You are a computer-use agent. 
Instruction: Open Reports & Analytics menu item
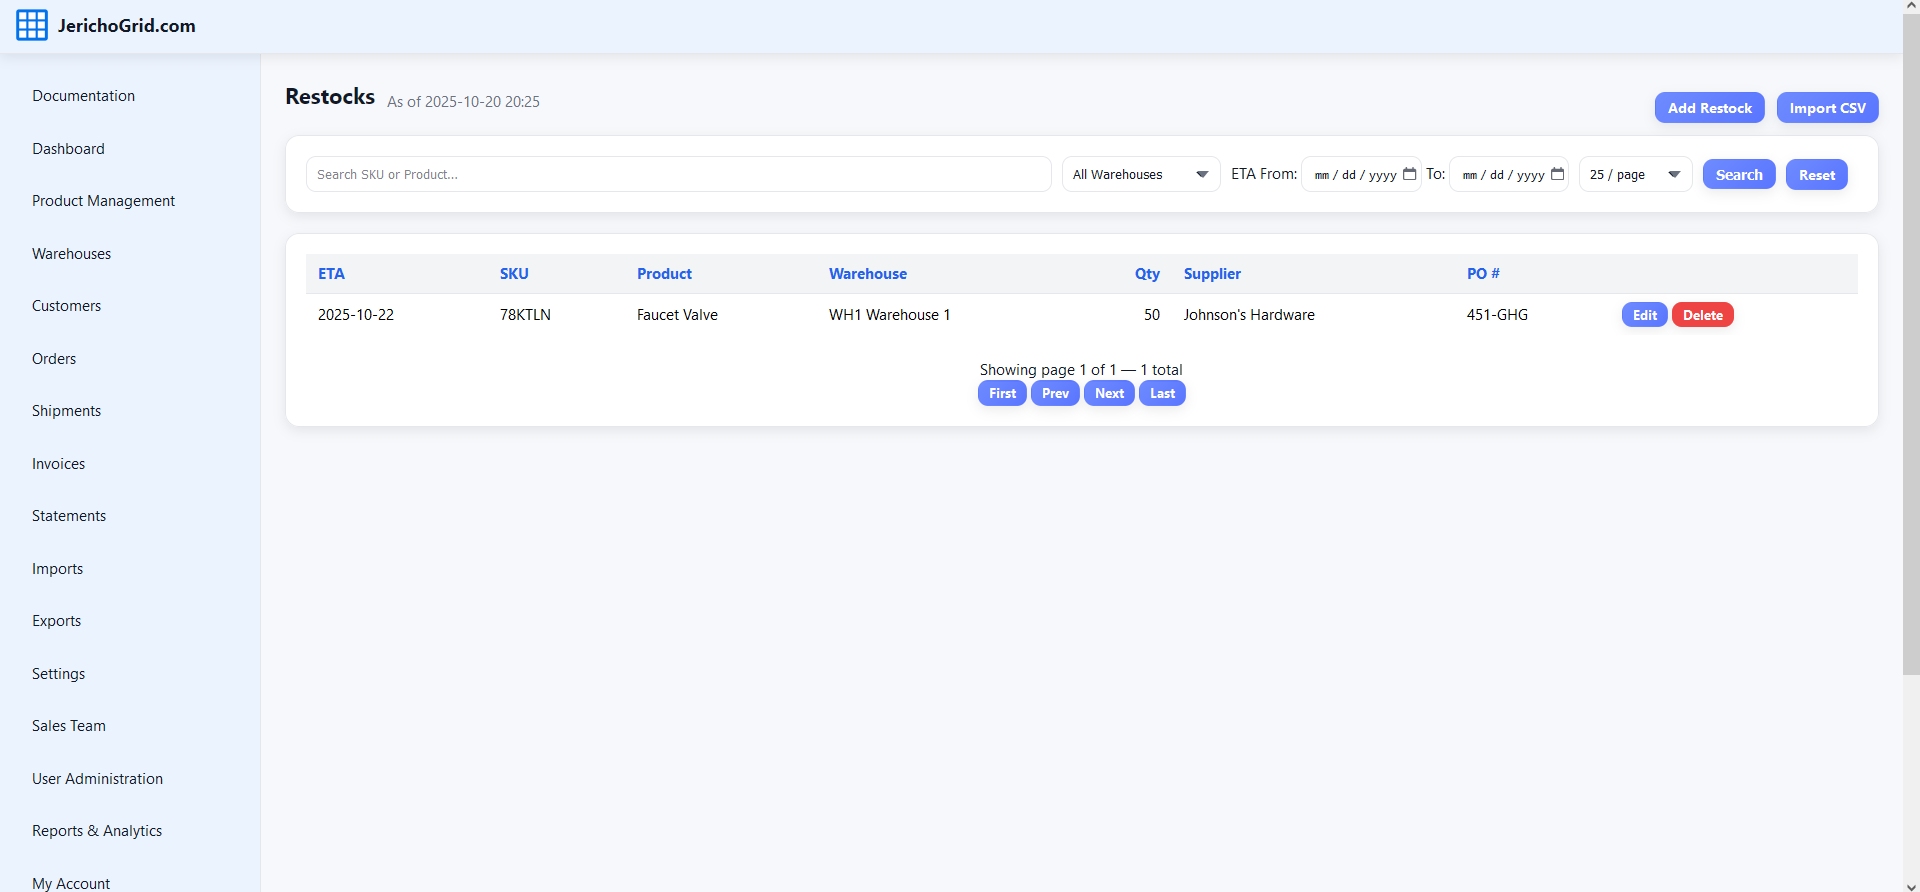click(x=97, y=831)
